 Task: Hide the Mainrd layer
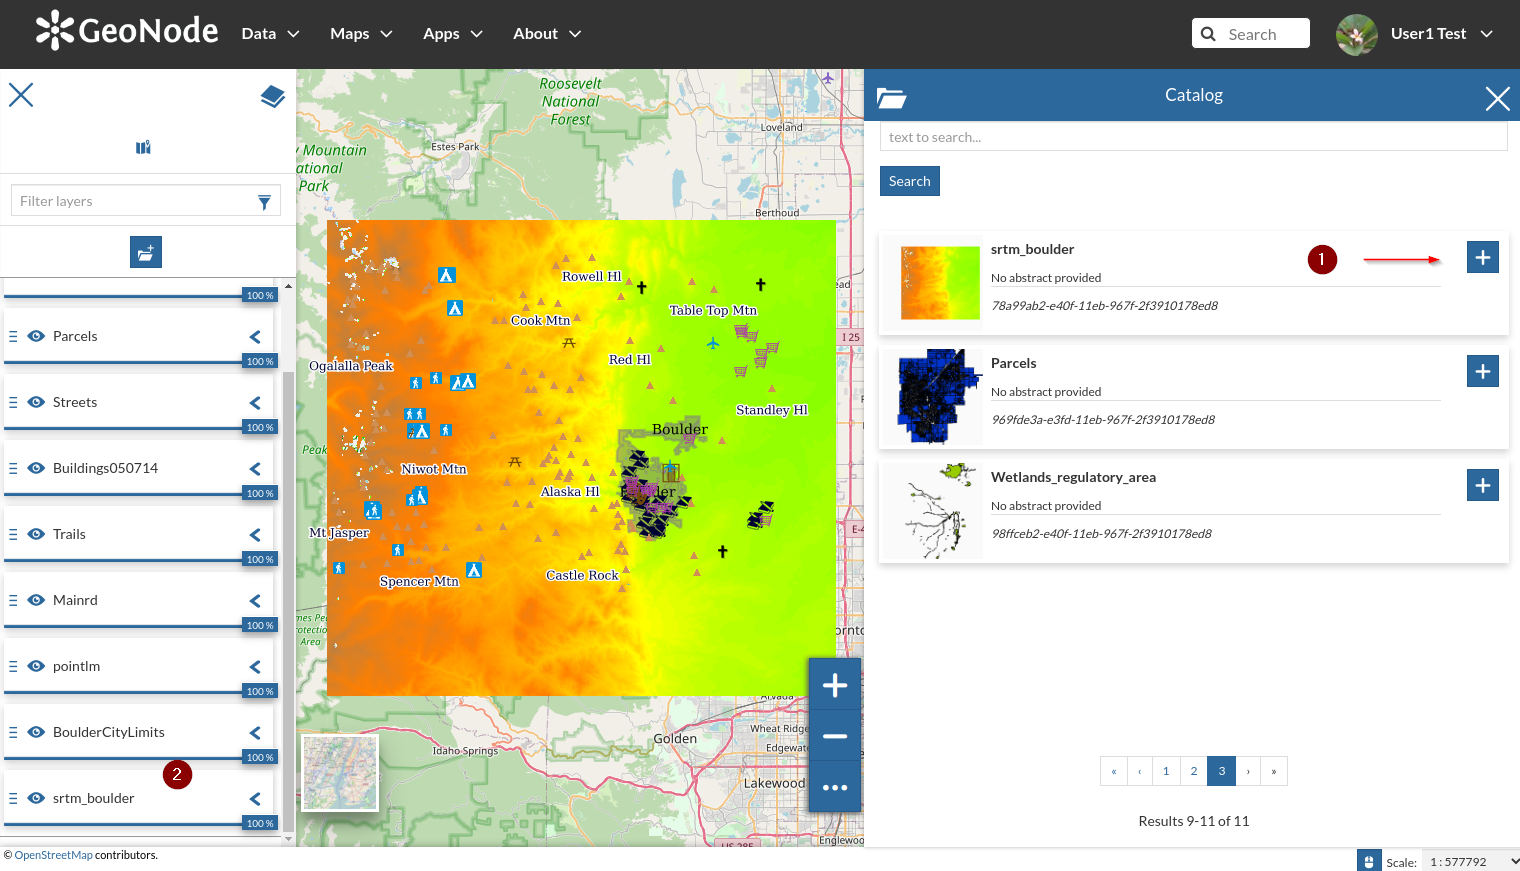tap(36, 600)
